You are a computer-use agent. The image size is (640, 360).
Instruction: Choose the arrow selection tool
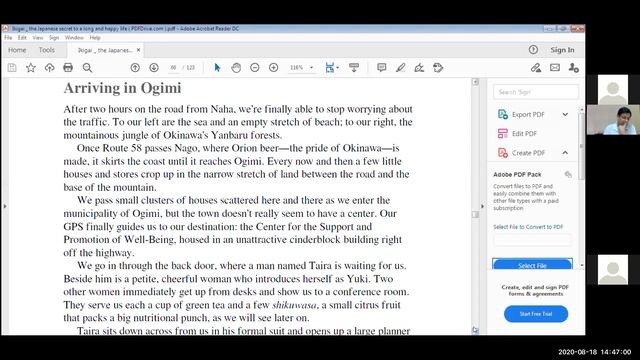click(x=217, y=68)
